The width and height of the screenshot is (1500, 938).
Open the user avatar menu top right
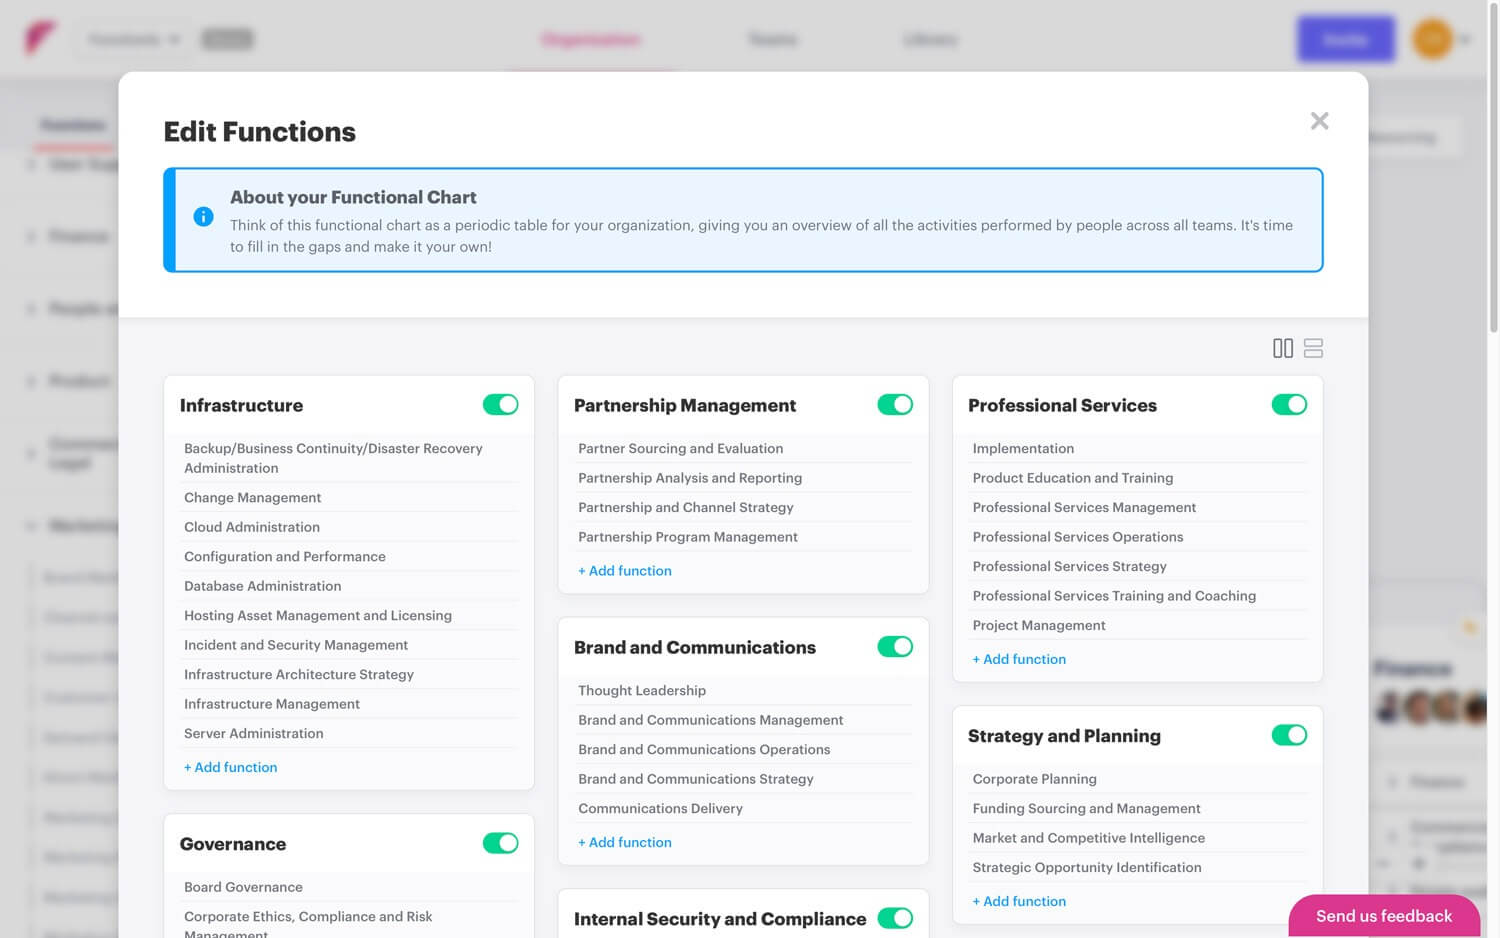(1432, 39)
